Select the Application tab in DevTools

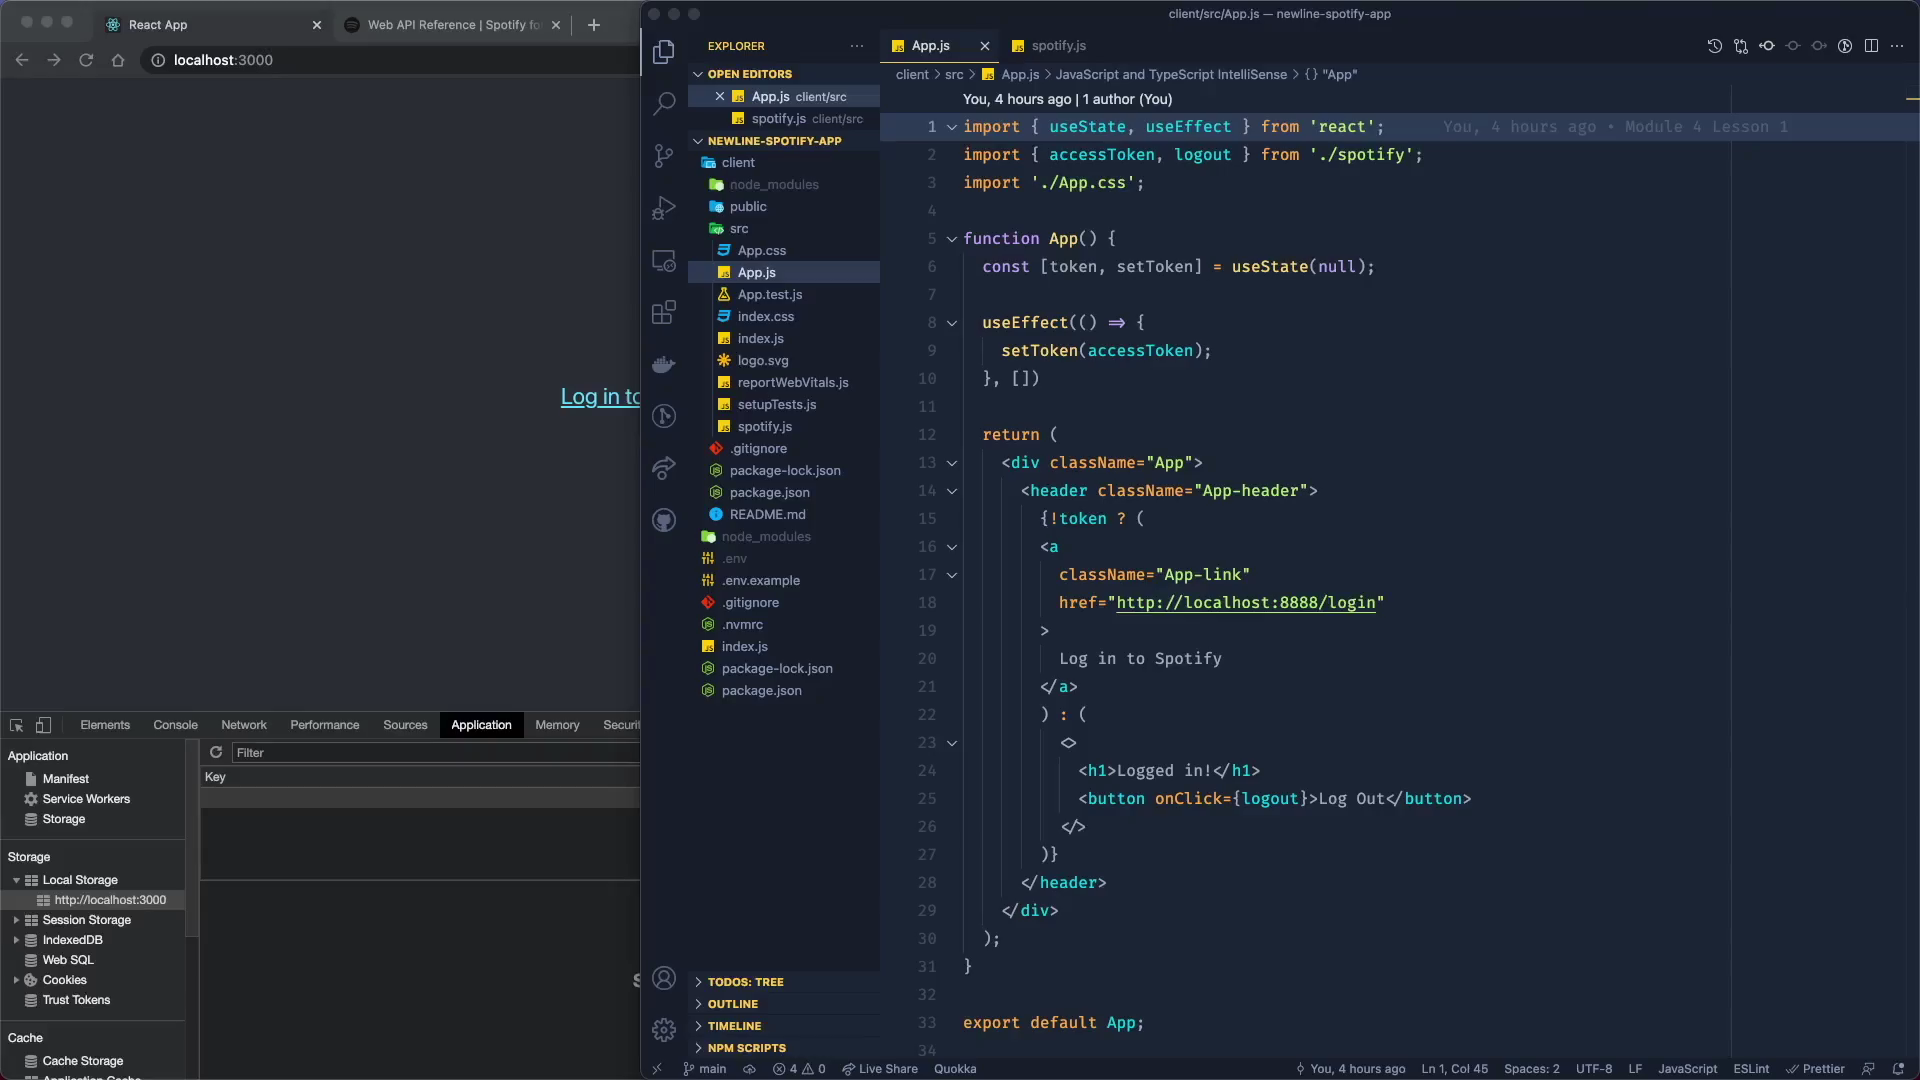coord(481,724)
